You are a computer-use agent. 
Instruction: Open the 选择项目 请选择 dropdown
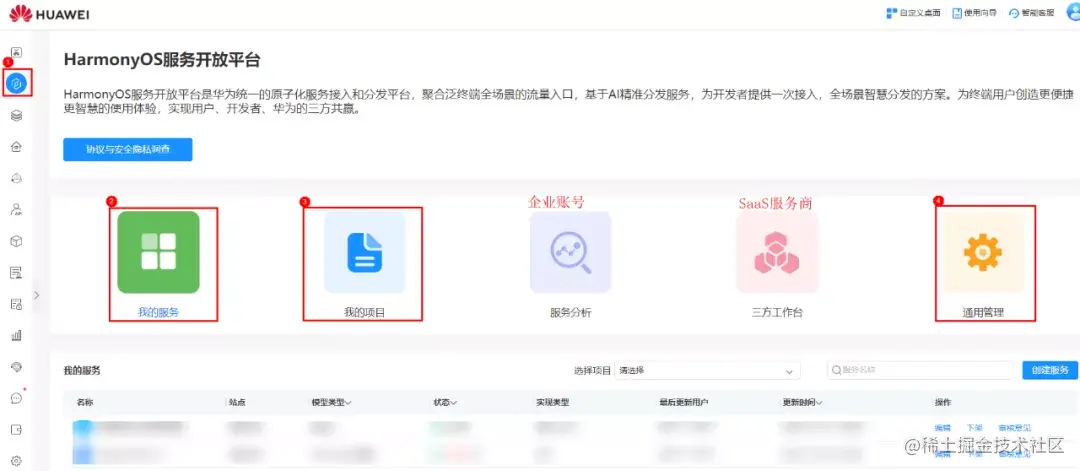pyautogui.click(x=707, y=370)
